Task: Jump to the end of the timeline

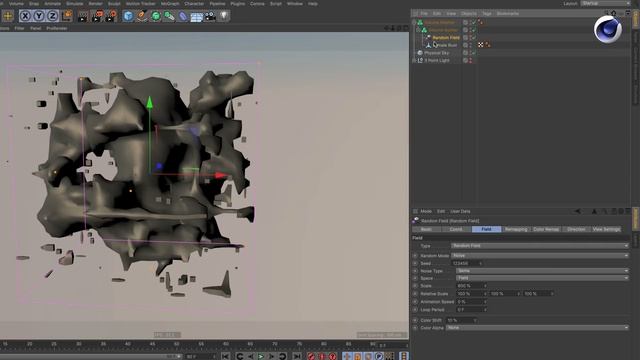Action: [x=297, y=356]
